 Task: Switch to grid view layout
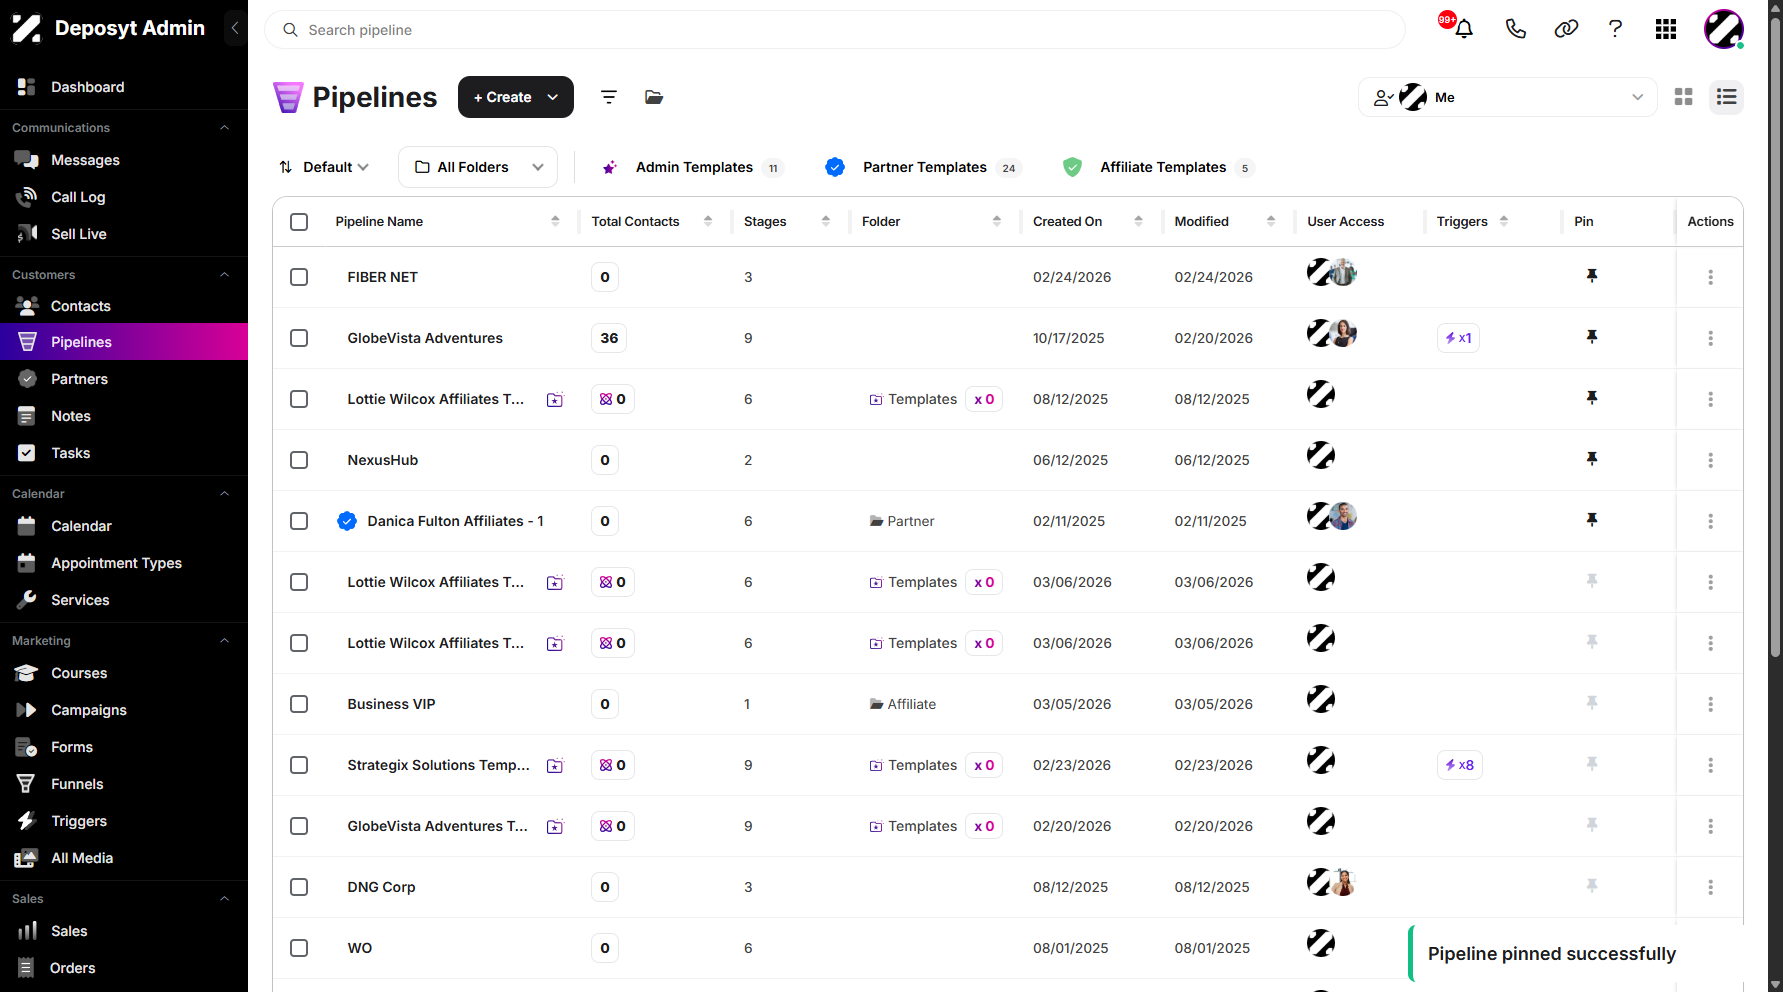(1684, 97)
